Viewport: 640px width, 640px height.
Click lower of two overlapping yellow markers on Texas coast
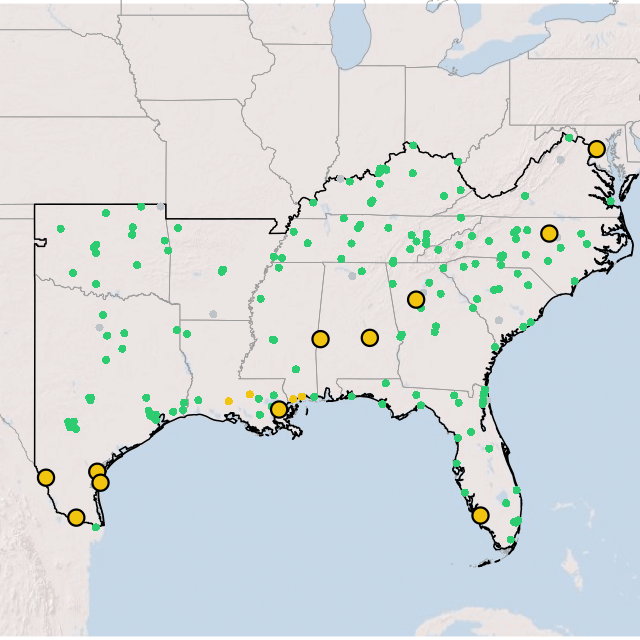[100, 483]
